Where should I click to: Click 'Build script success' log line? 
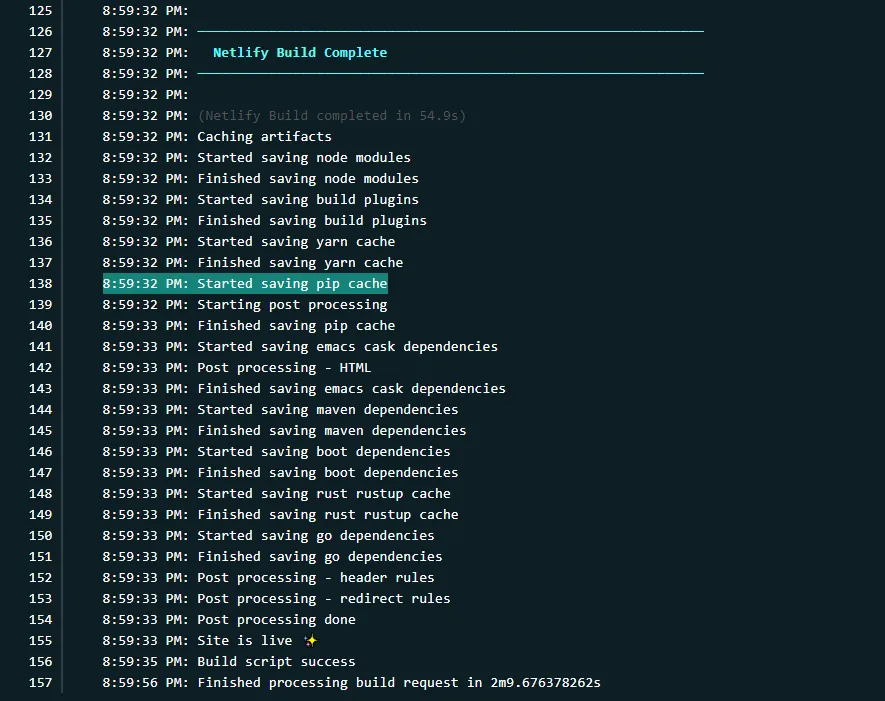[229, 661]
